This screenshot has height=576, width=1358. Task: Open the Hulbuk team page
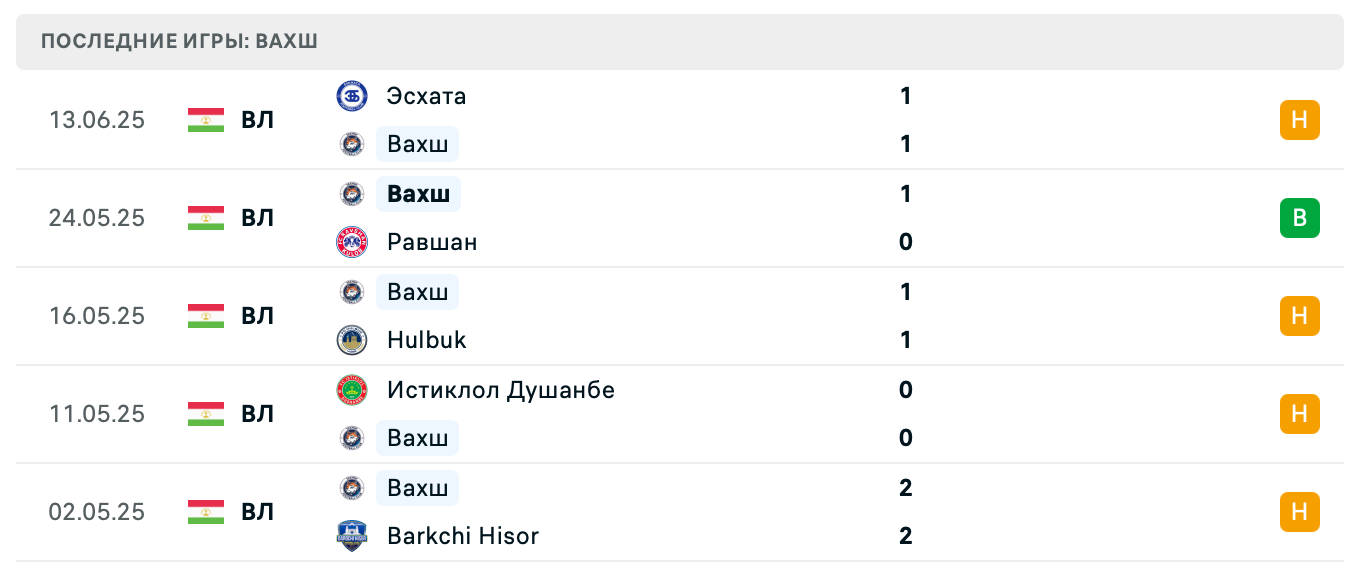427,340
